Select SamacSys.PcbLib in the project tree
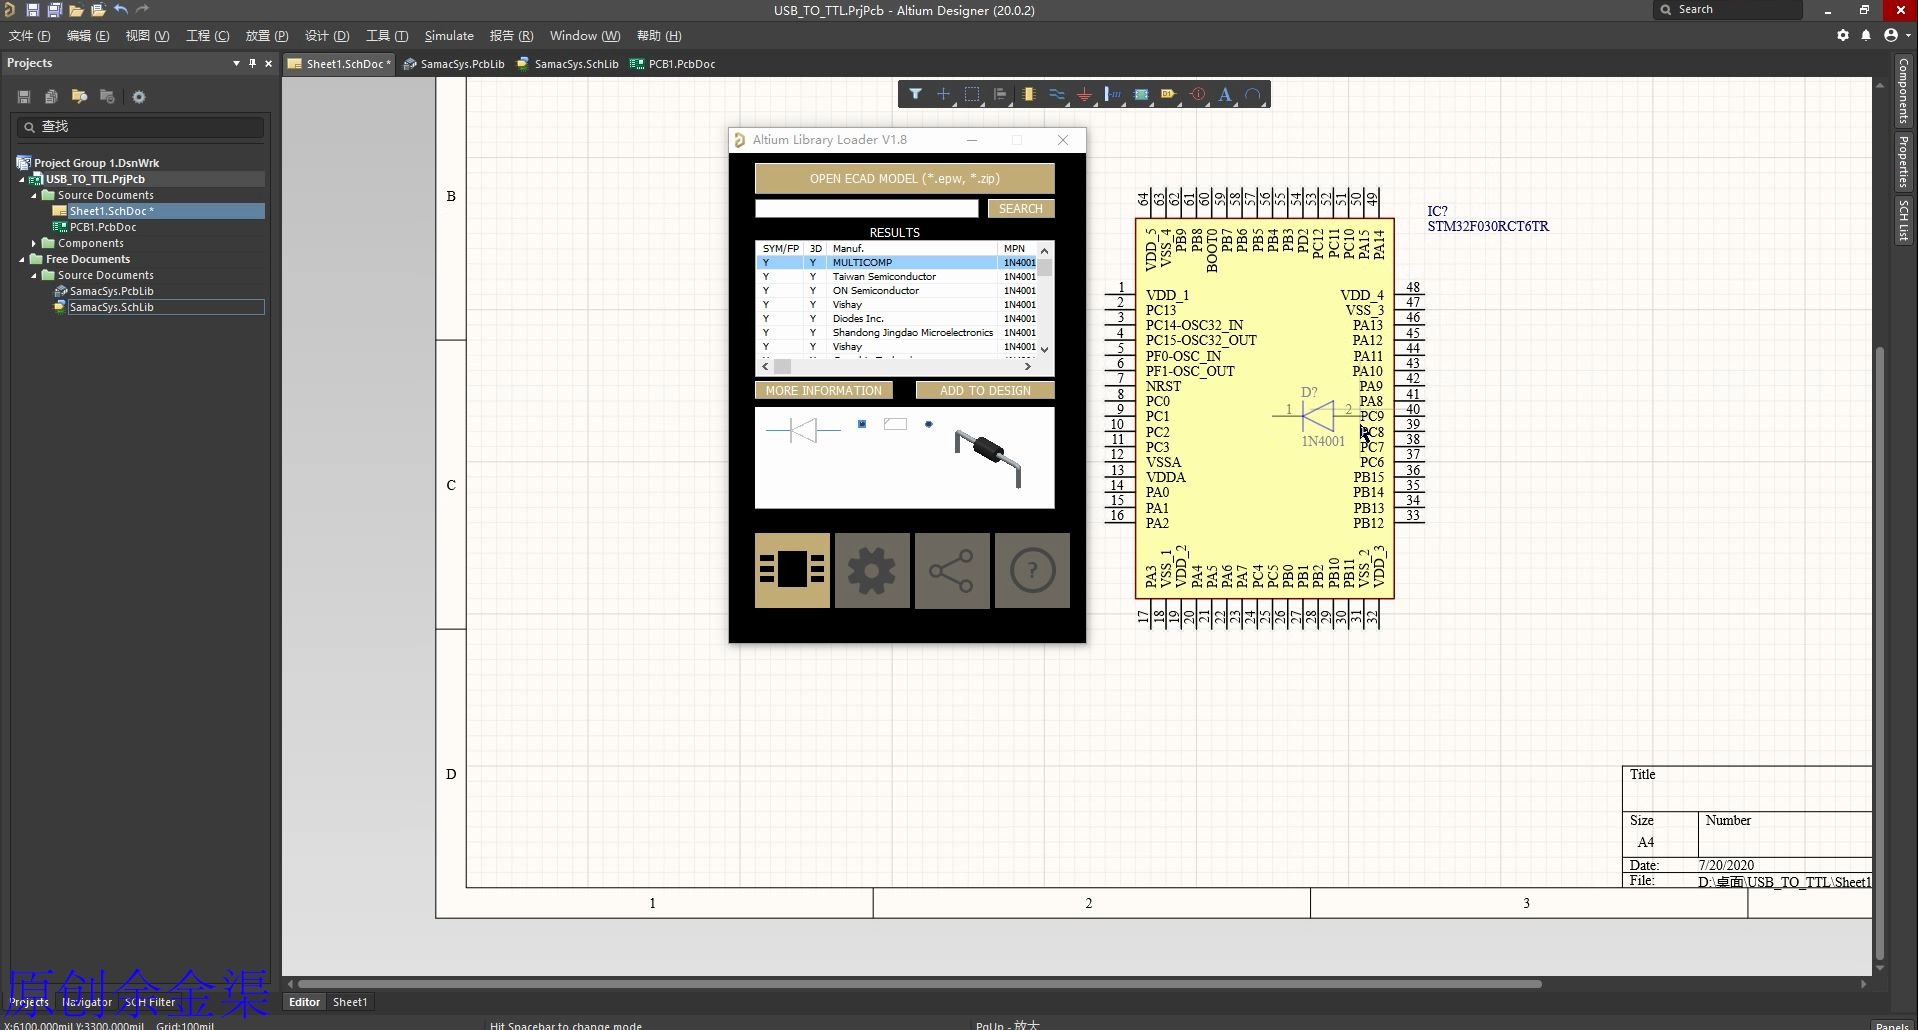This screenshot has width=1918, height=1030. point(111,291)
